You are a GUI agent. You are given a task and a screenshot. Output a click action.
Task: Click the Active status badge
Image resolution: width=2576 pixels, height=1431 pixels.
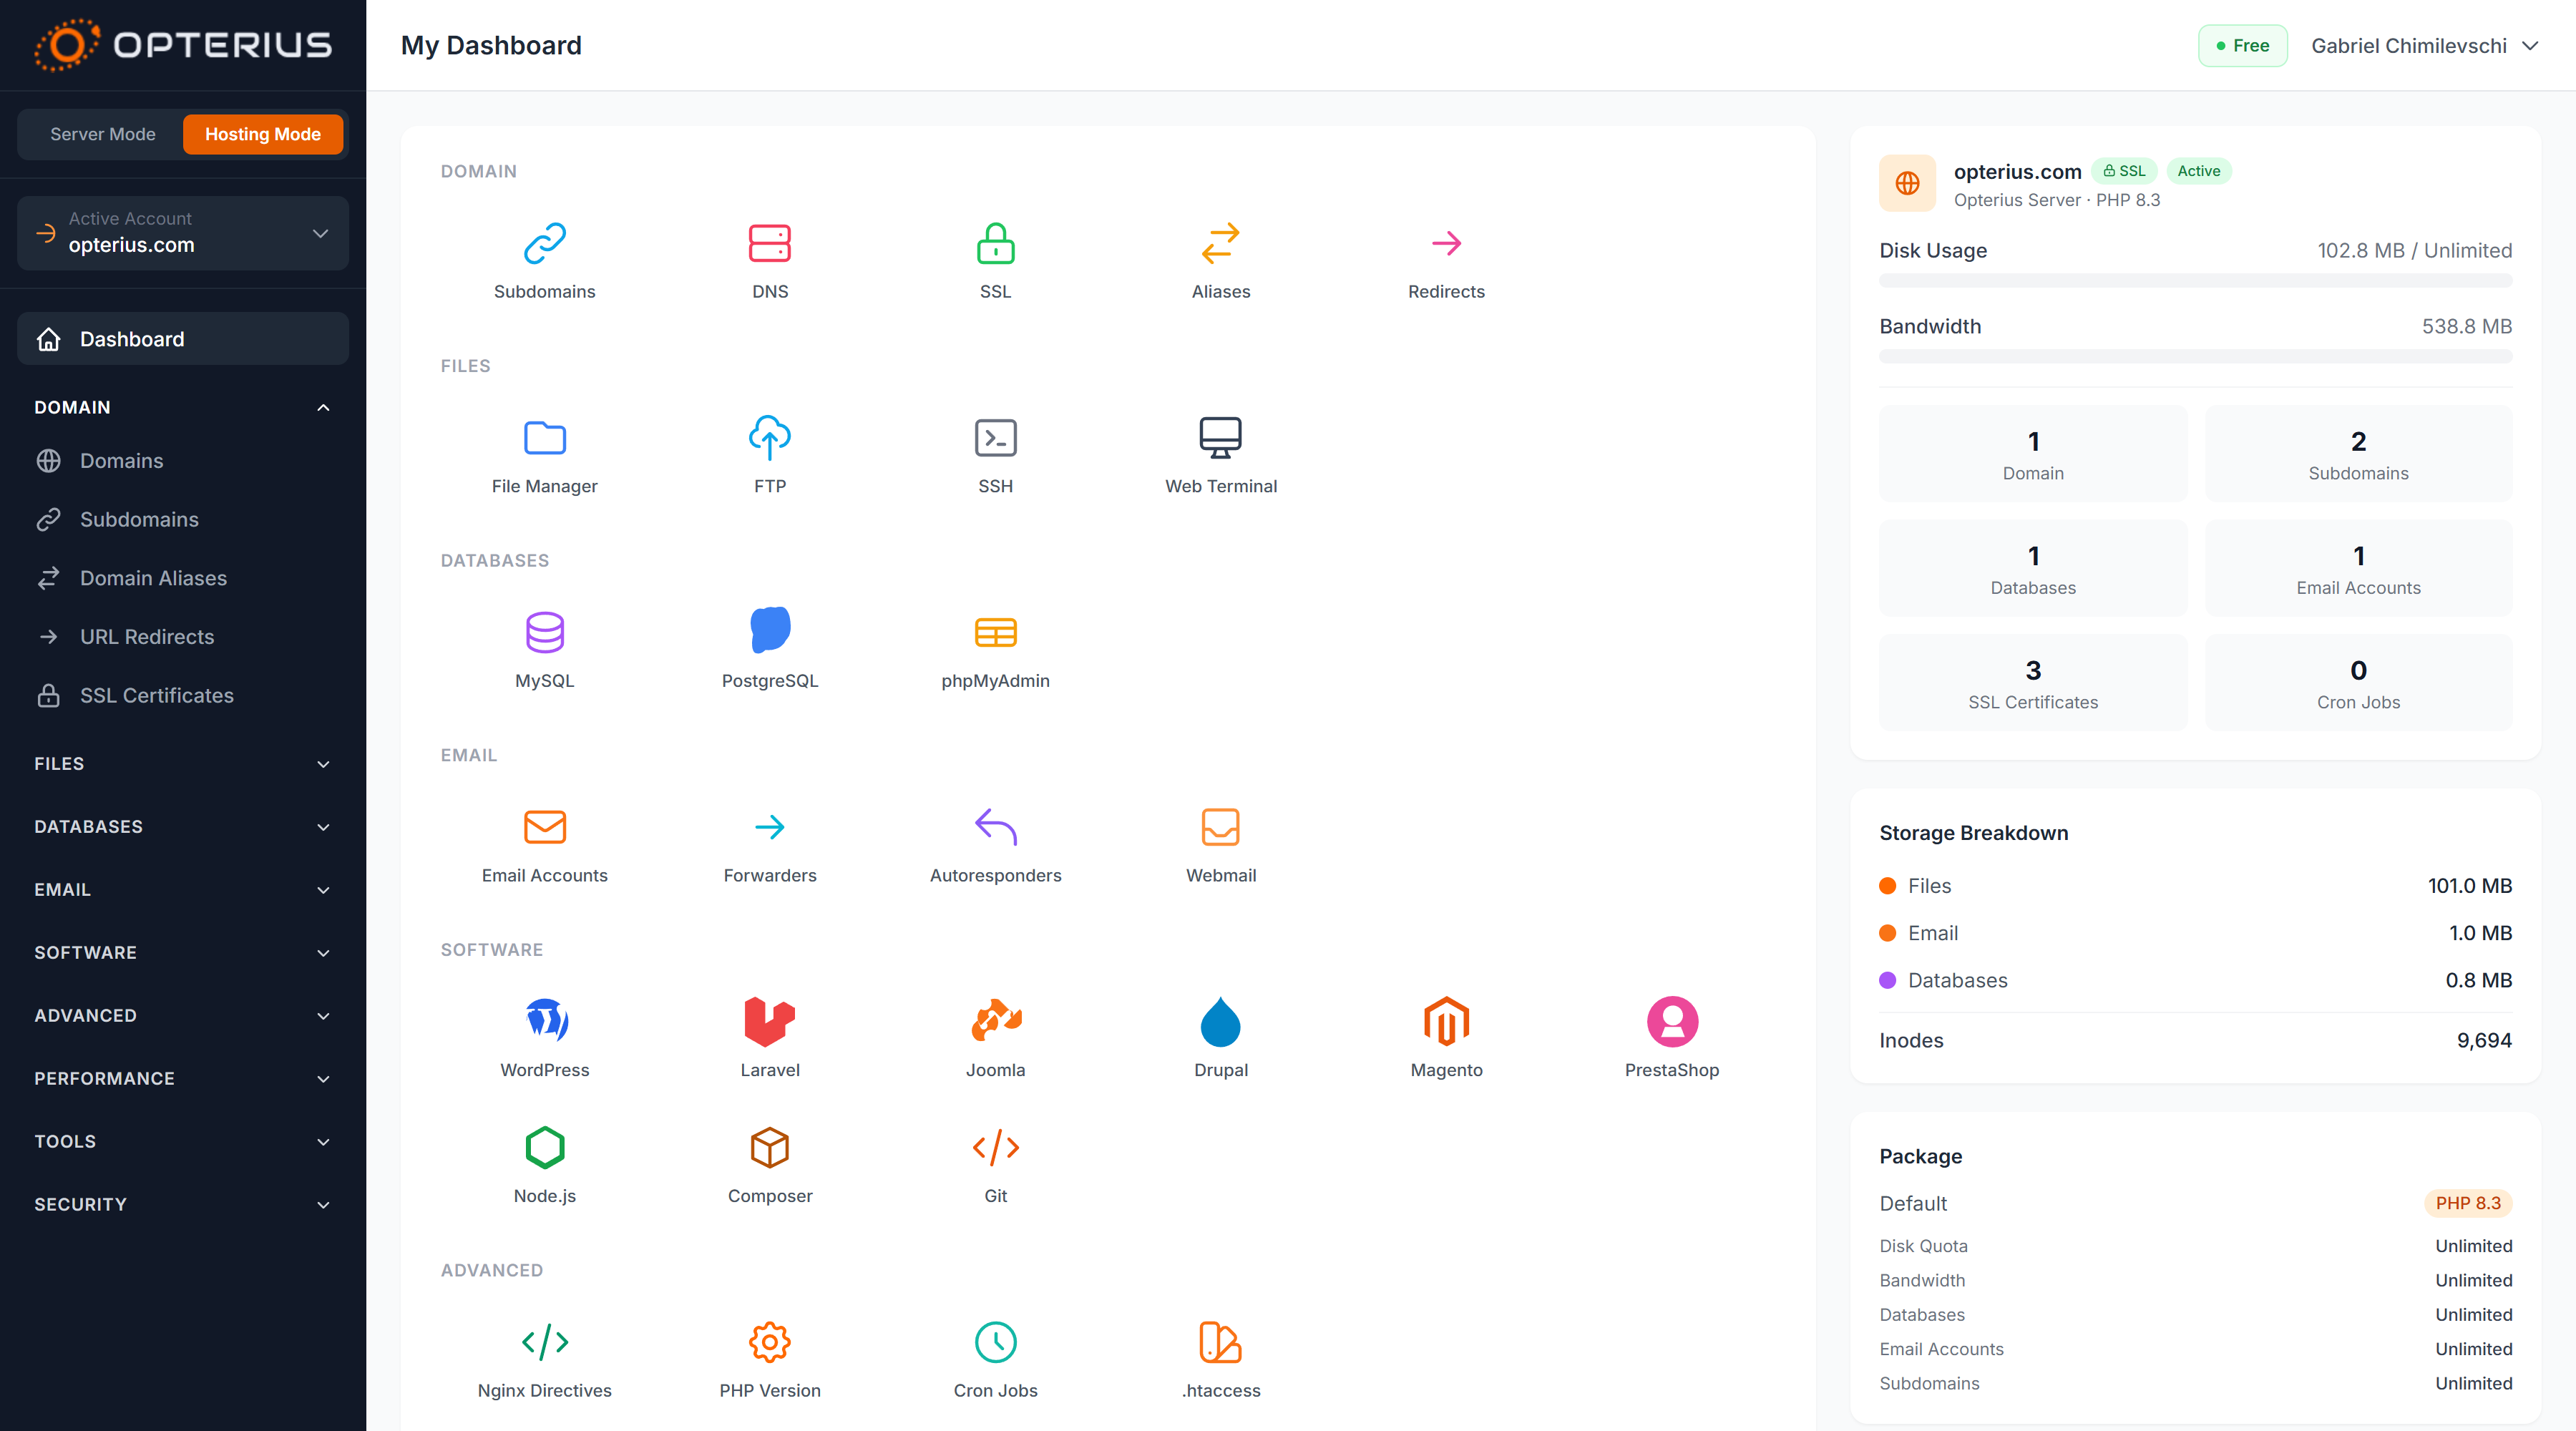(x=2198, y=171)
